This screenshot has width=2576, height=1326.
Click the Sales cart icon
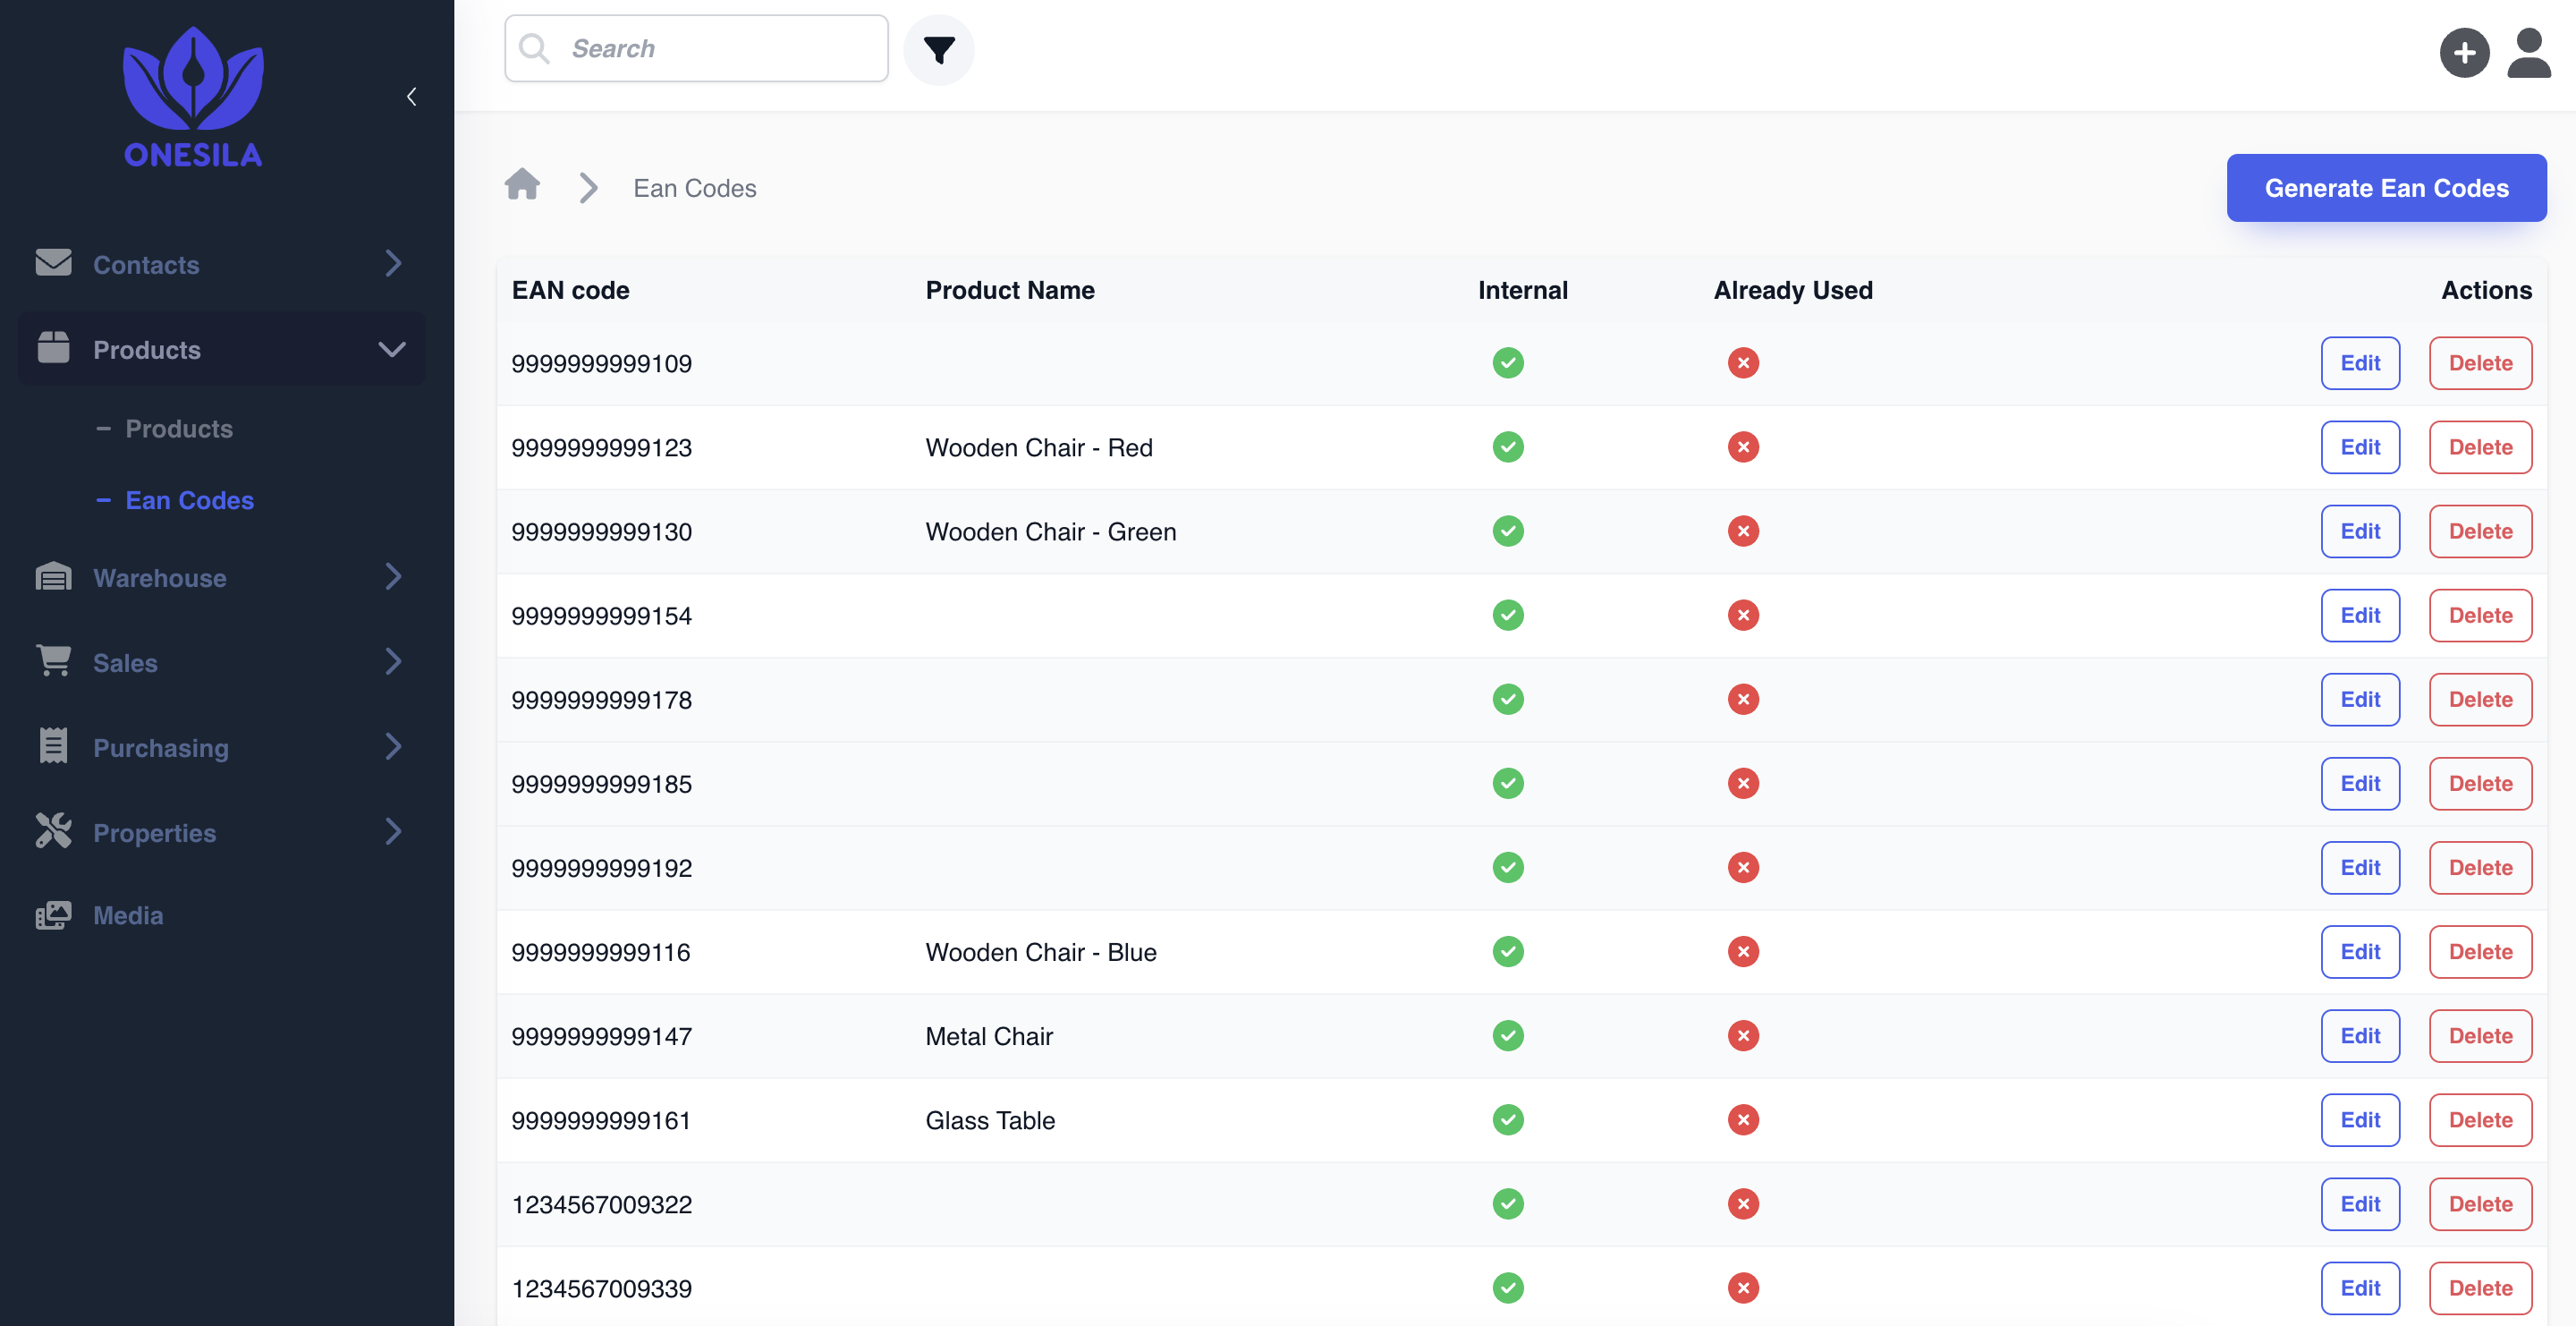pyautogui.click(x=53, y=661)
